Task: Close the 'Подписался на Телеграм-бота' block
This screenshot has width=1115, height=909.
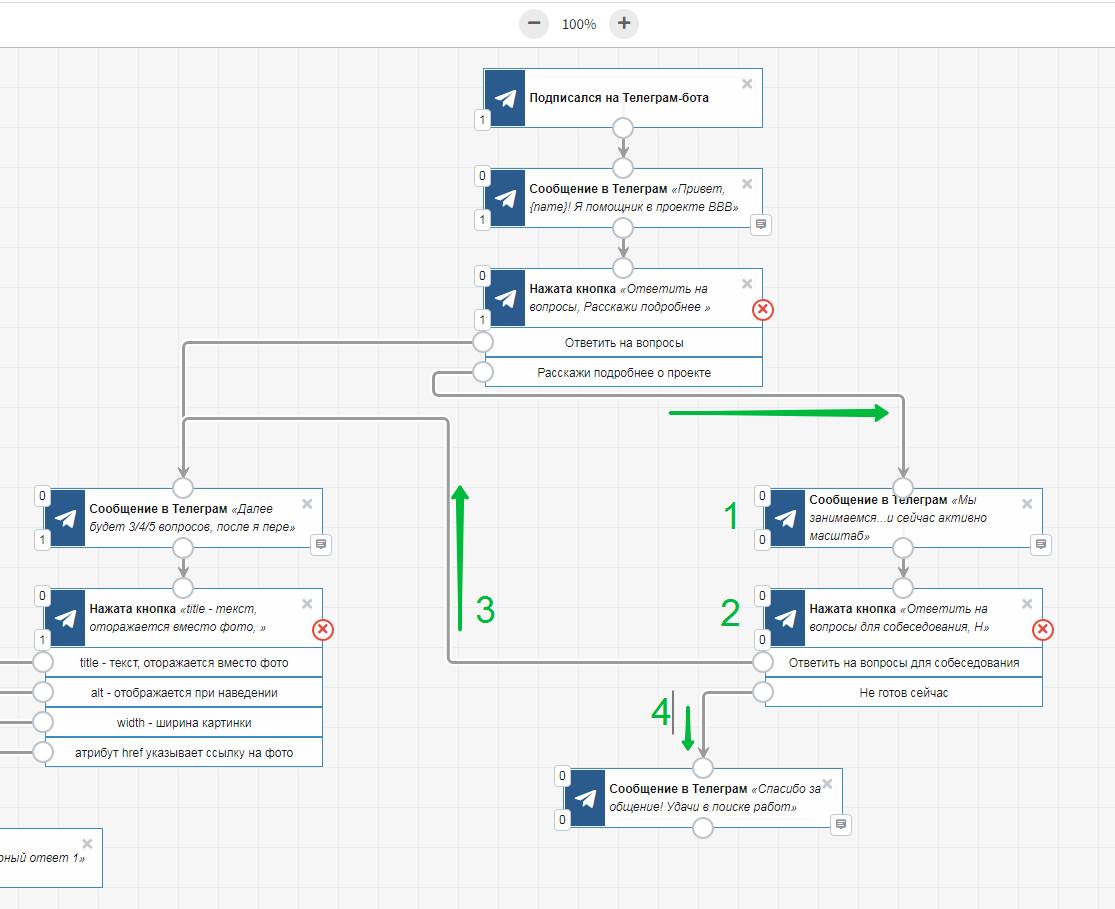Action: 746,84
